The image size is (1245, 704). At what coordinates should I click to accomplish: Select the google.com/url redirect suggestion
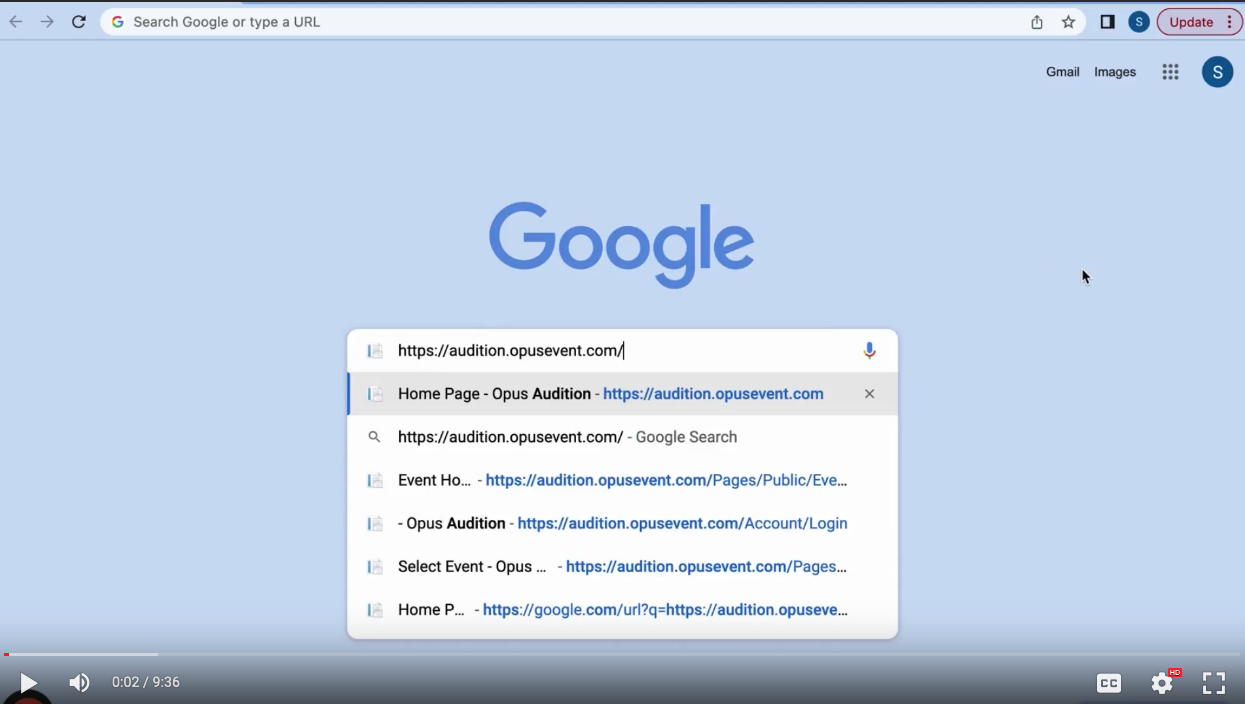click(622, 609)
